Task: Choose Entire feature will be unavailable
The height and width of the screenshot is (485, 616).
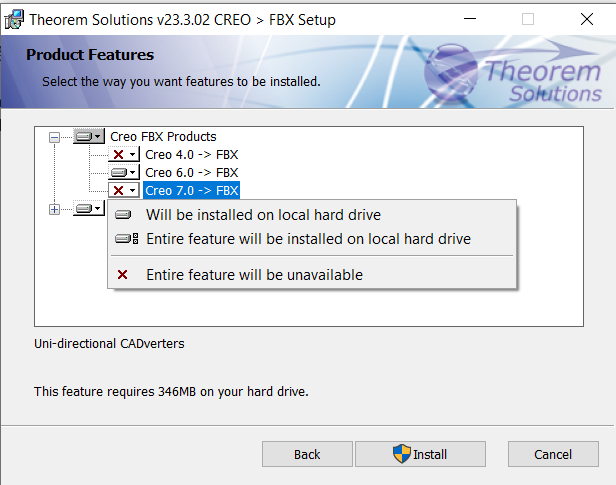Action: click(x=312, y=275)
